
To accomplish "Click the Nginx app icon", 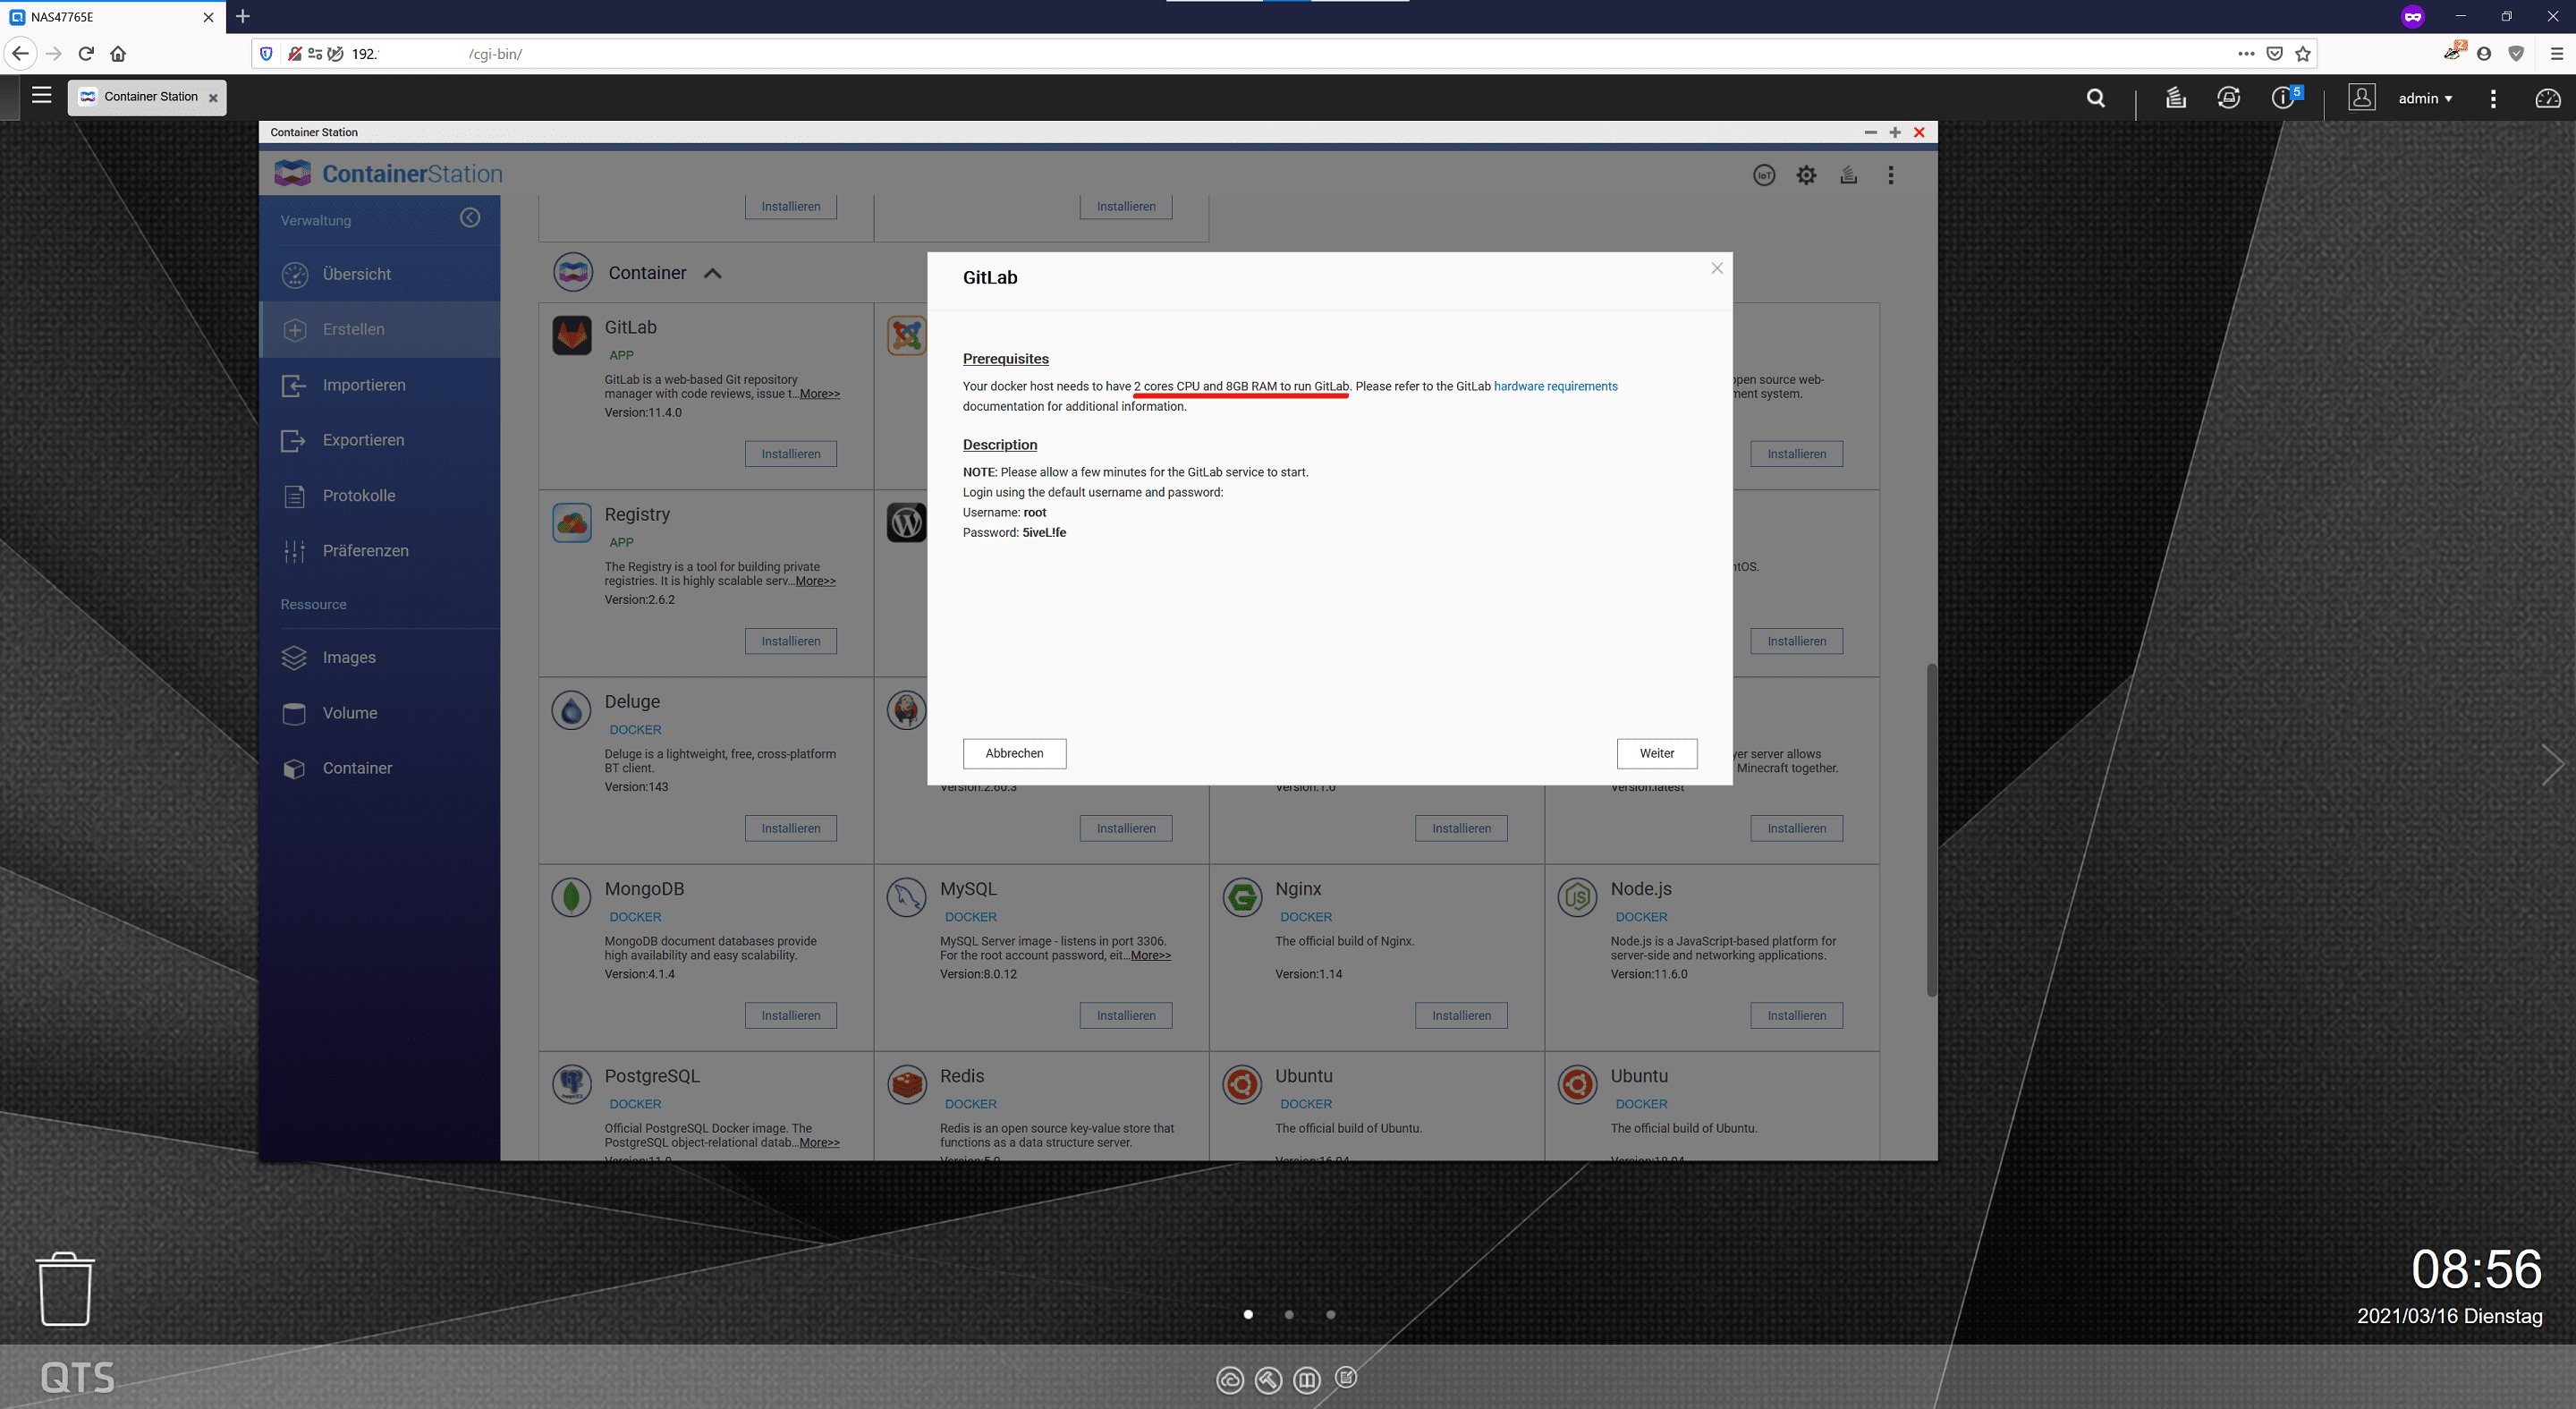I will pyautogui.click(x=1242, y=897).
